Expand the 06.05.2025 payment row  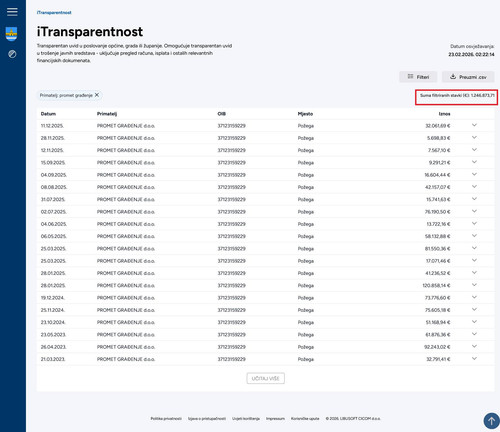point(474,236)
